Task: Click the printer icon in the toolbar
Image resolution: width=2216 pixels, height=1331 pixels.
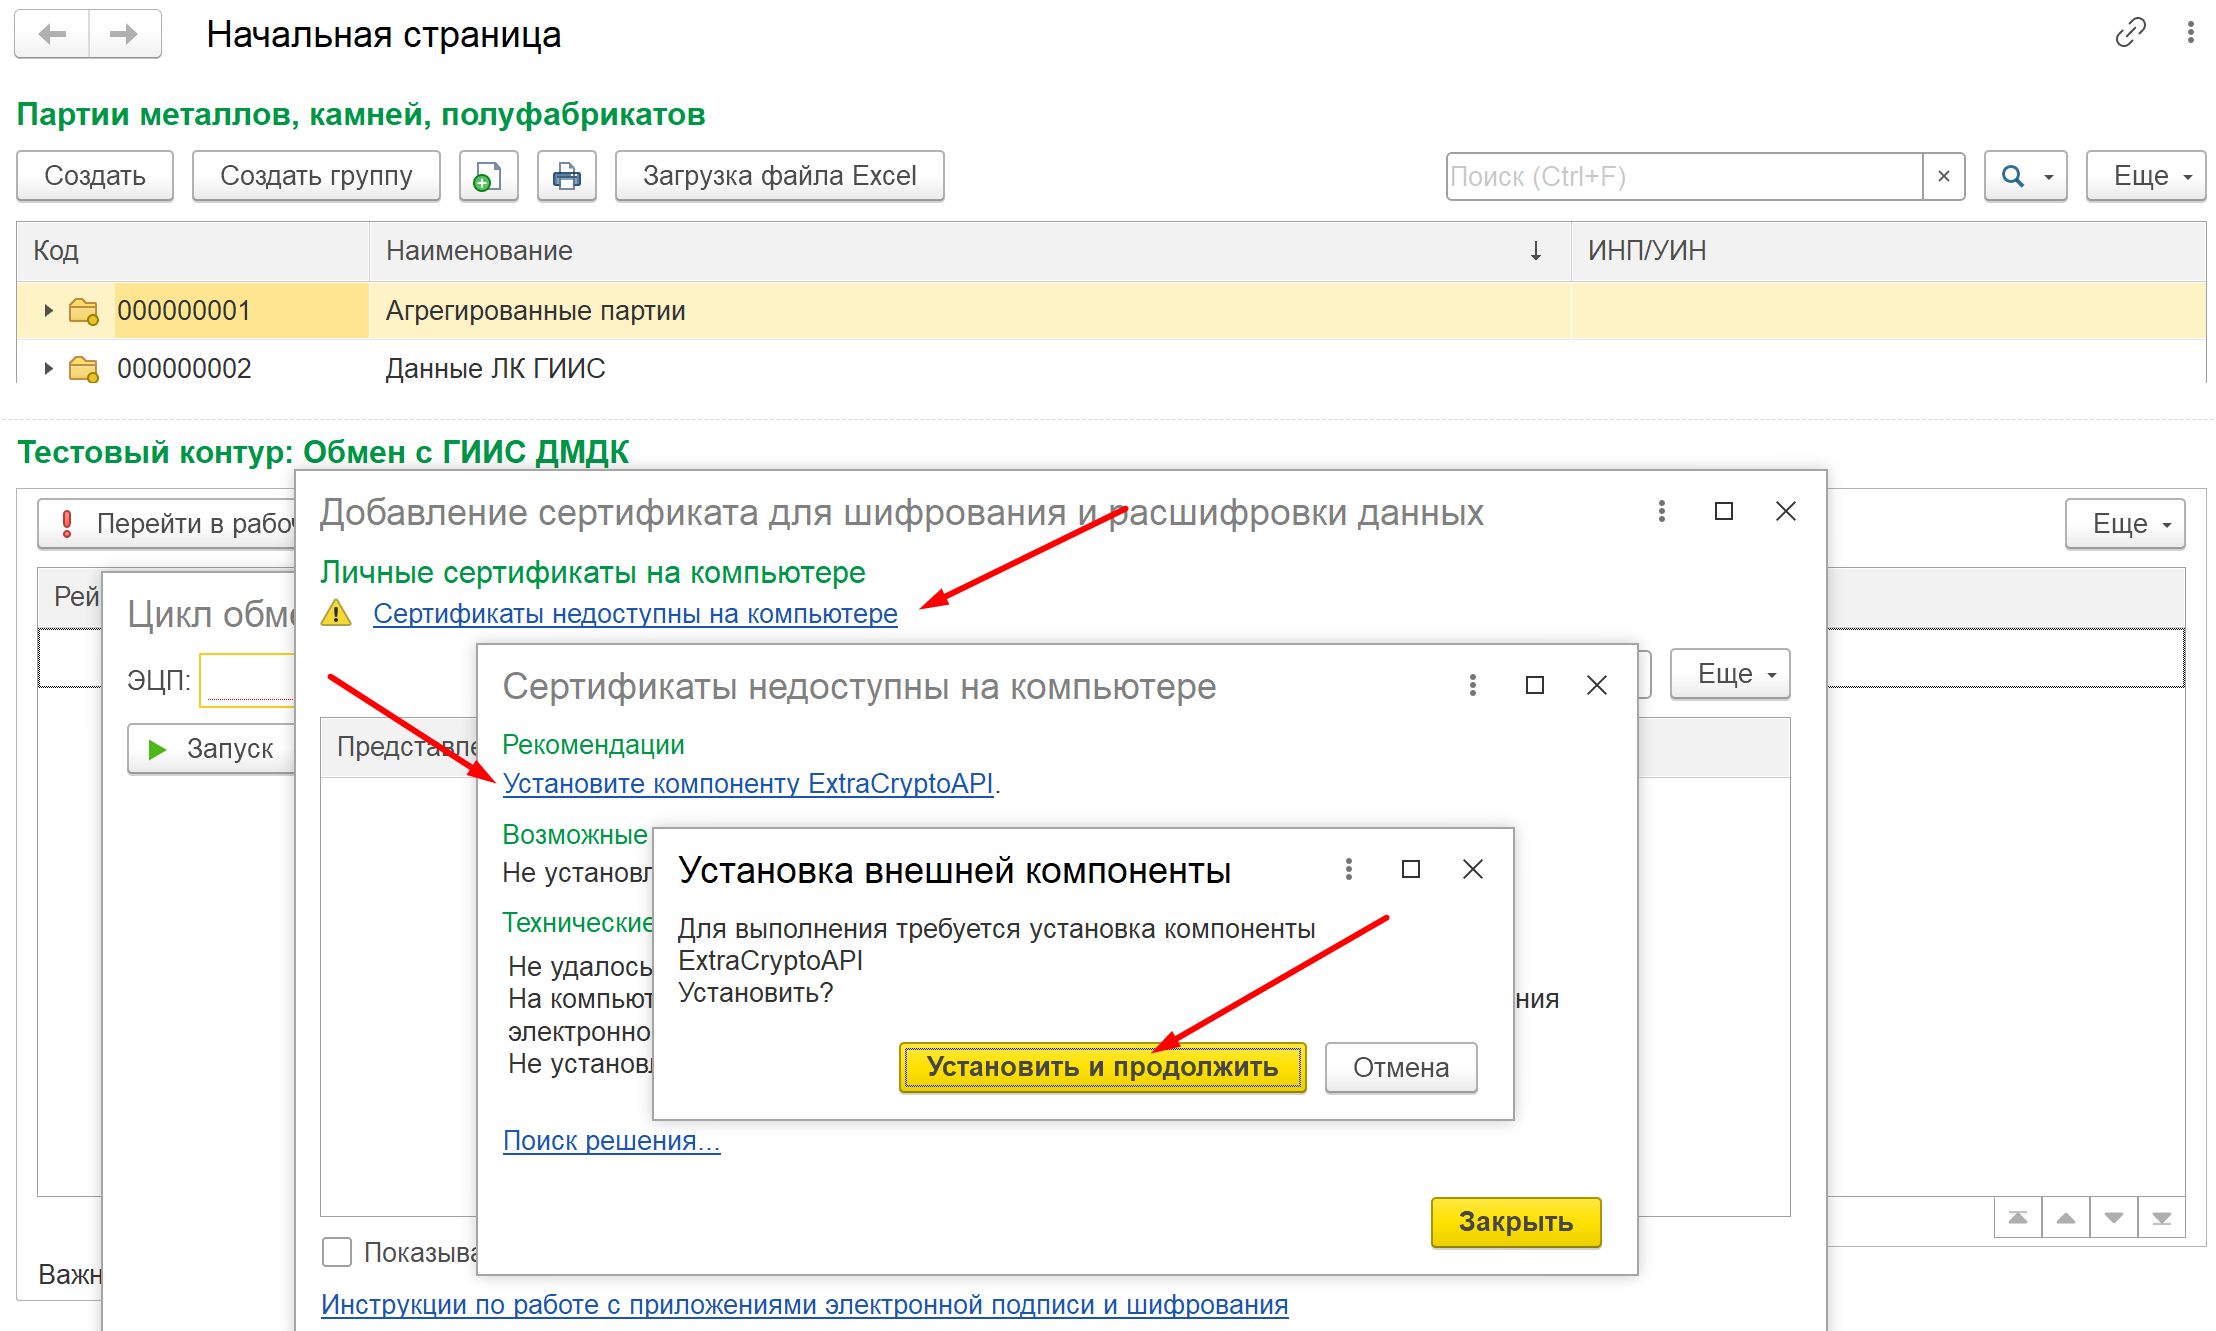Action: pos(566,176)
